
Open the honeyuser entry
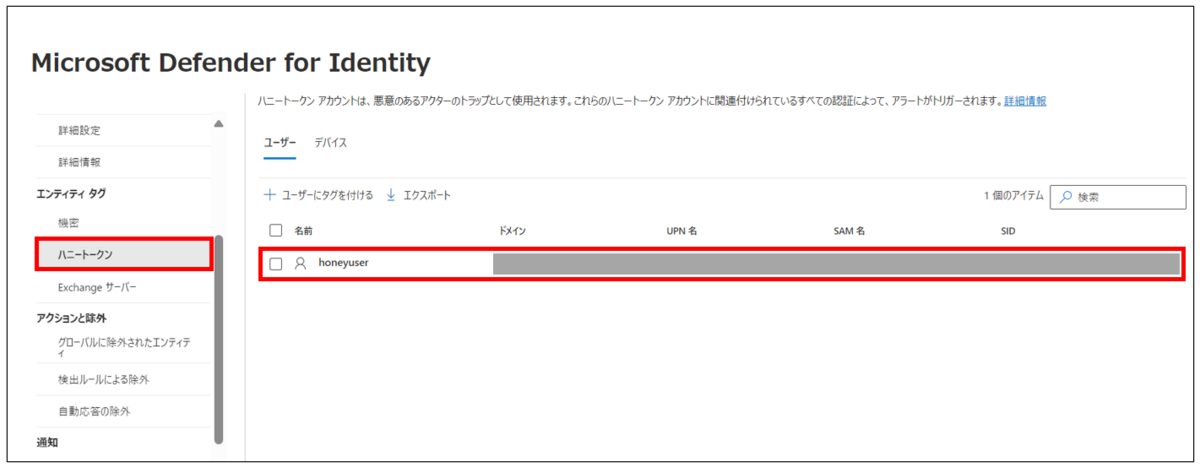344,263
